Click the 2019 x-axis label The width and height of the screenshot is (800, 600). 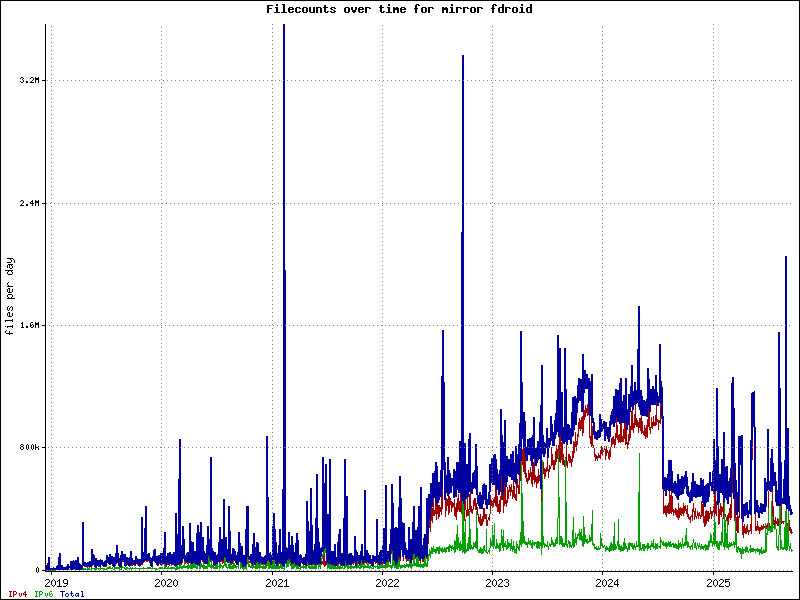click(57, 582)
